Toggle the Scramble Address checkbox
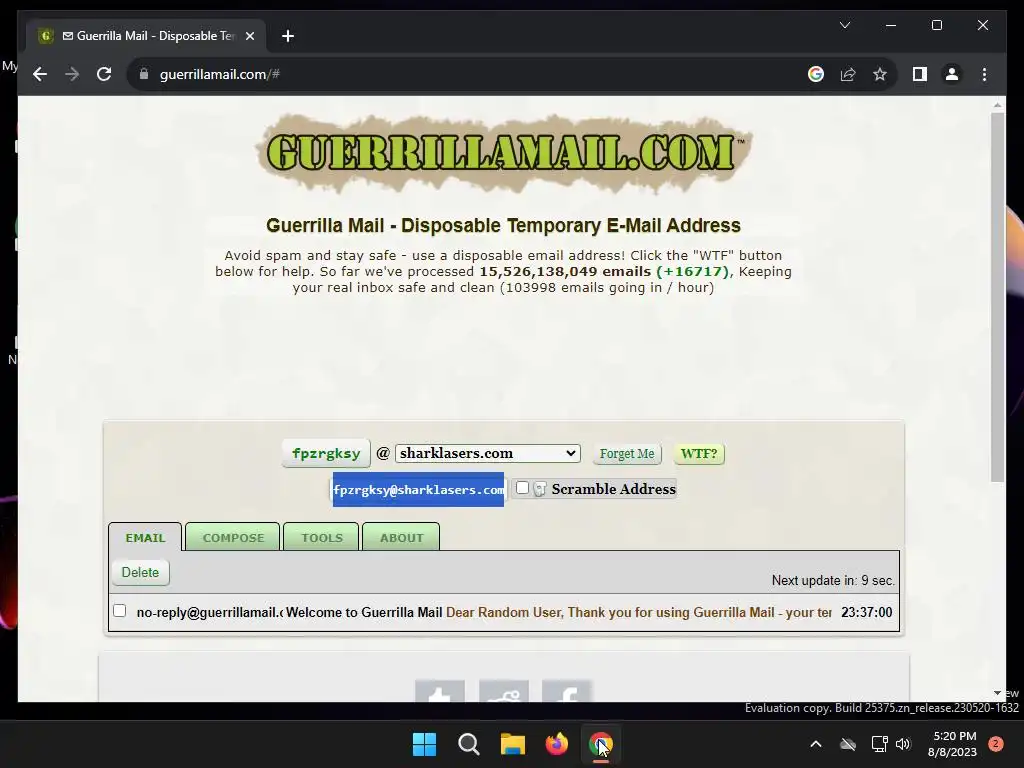The image size is (1024, 768). (x=522, y=488)
